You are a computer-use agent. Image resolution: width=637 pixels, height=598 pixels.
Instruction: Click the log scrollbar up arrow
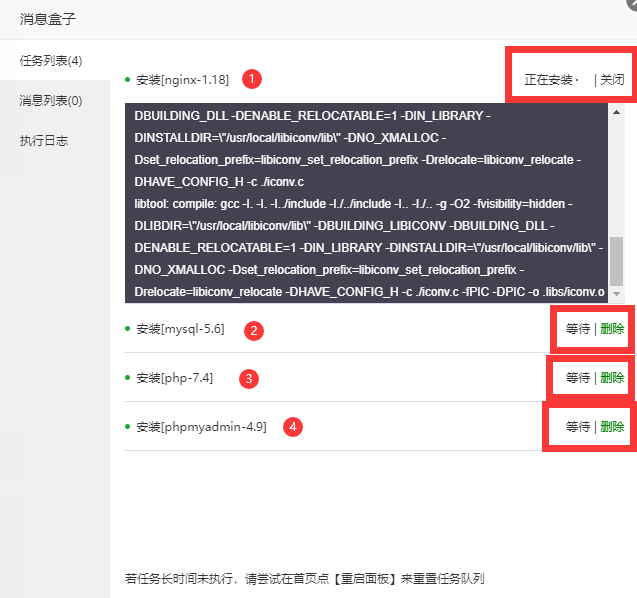616,112
